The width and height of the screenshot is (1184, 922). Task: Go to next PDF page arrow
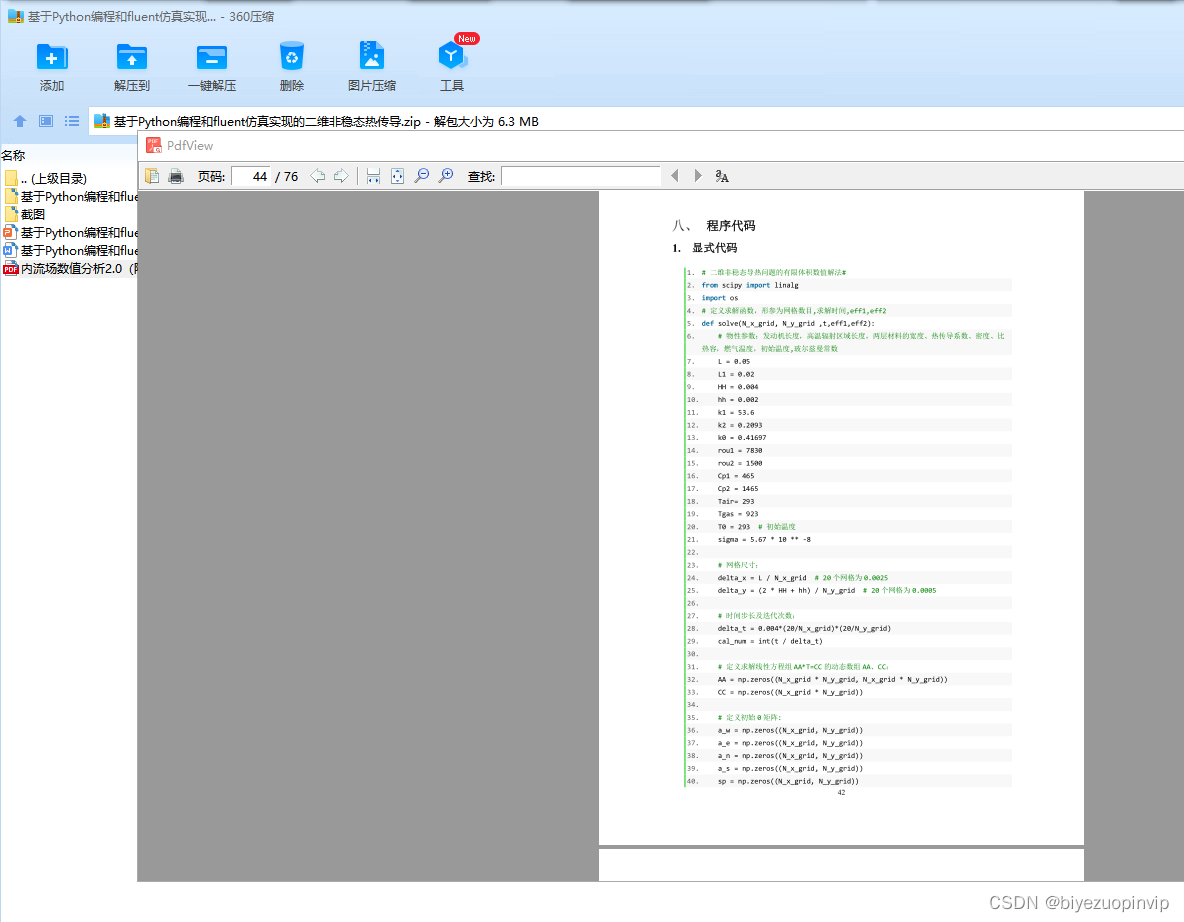341,176
